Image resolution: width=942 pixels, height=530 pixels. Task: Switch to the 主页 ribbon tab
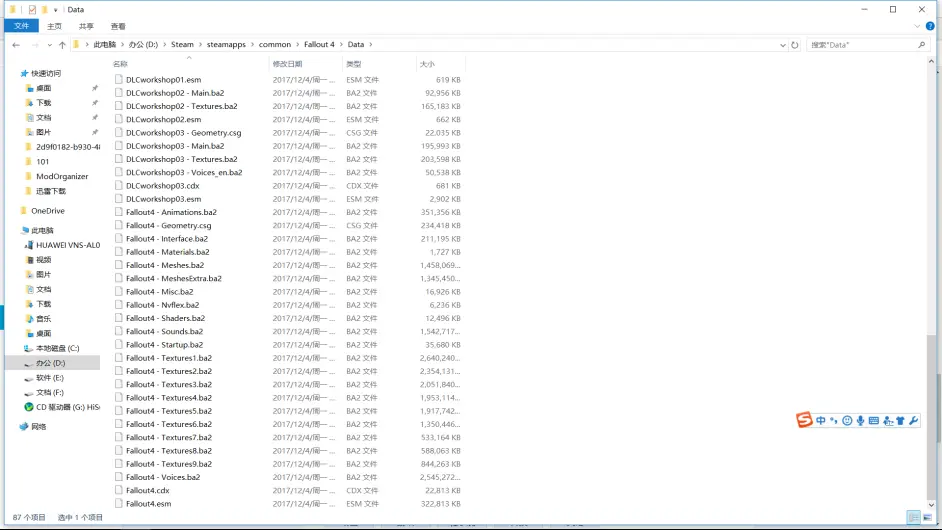point(54,26)
